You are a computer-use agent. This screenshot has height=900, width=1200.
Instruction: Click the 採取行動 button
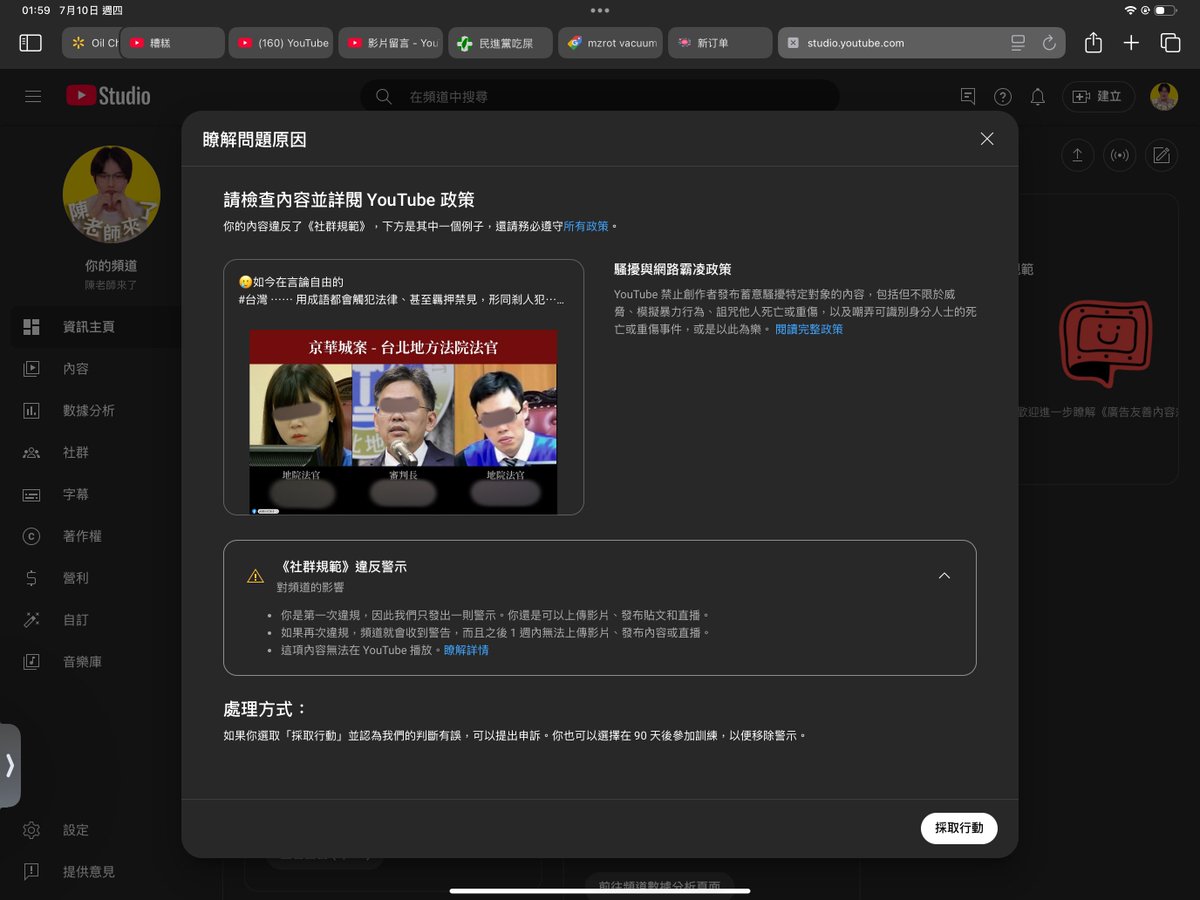(959, 828)
